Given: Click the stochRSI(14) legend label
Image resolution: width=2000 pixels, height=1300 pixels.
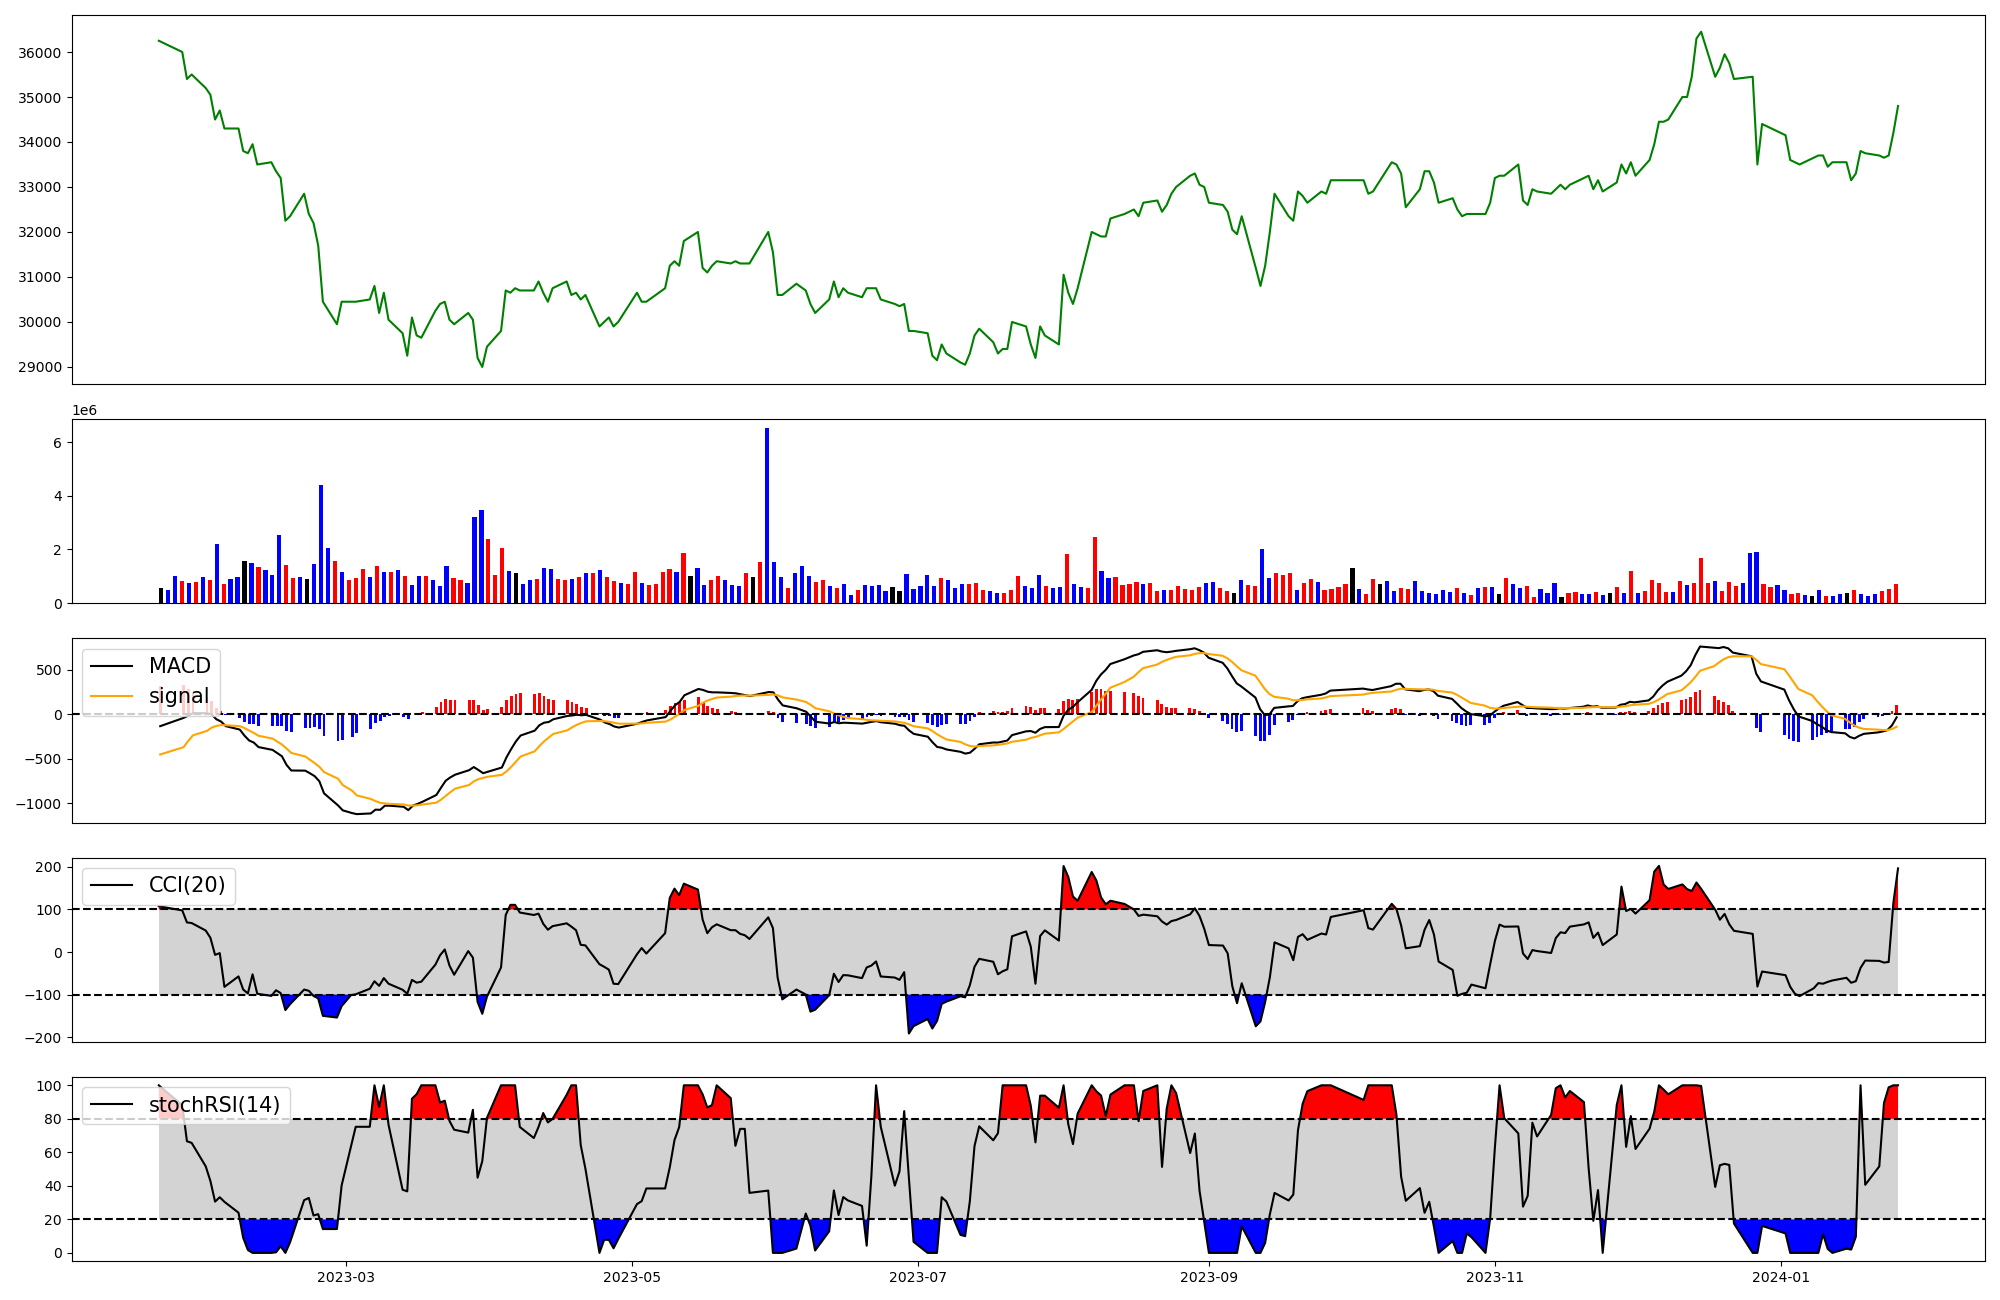Looking at the screenshot, I should pos(214,1104).
